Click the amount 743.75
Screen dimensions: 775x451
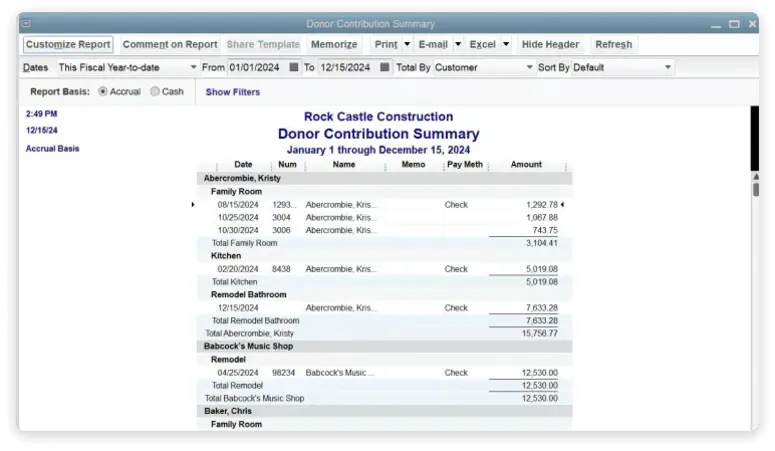pos(545,230)
